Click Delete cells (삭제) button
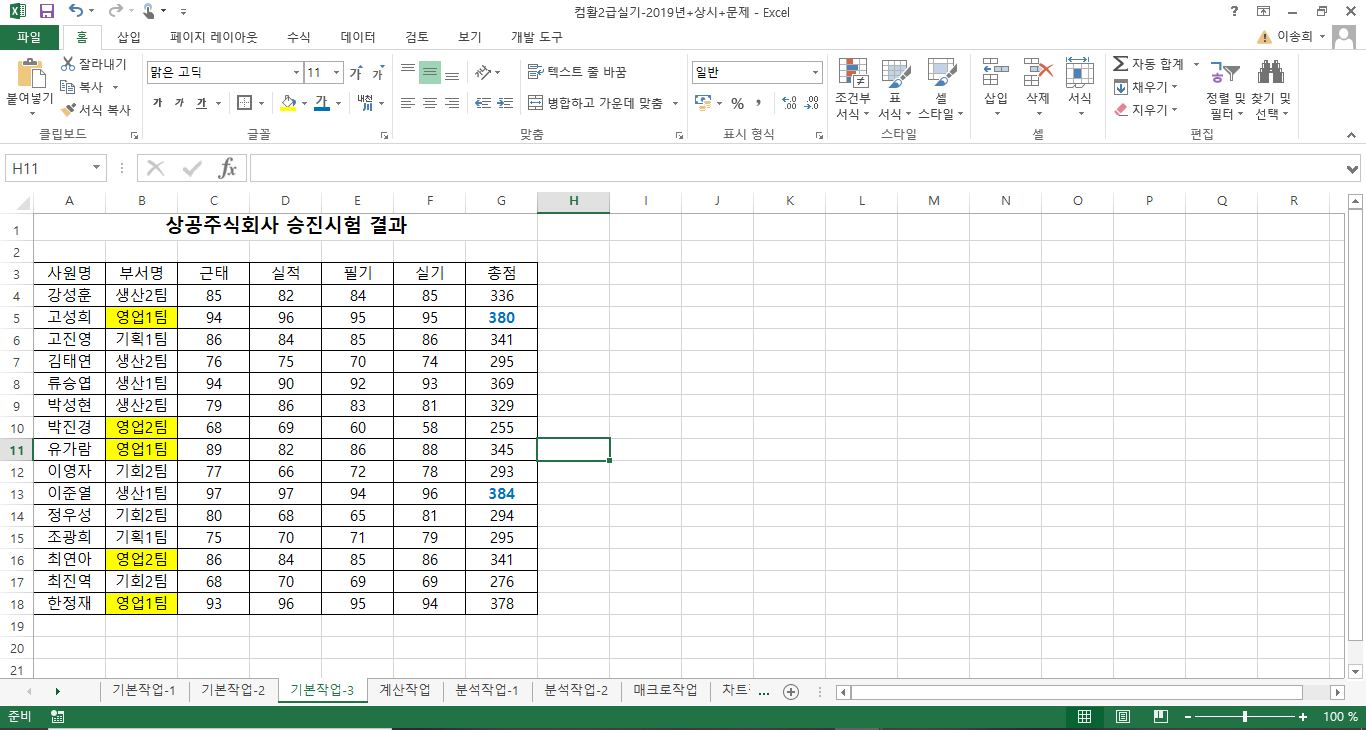The image size is (1366, 730). coord(1038,88)
